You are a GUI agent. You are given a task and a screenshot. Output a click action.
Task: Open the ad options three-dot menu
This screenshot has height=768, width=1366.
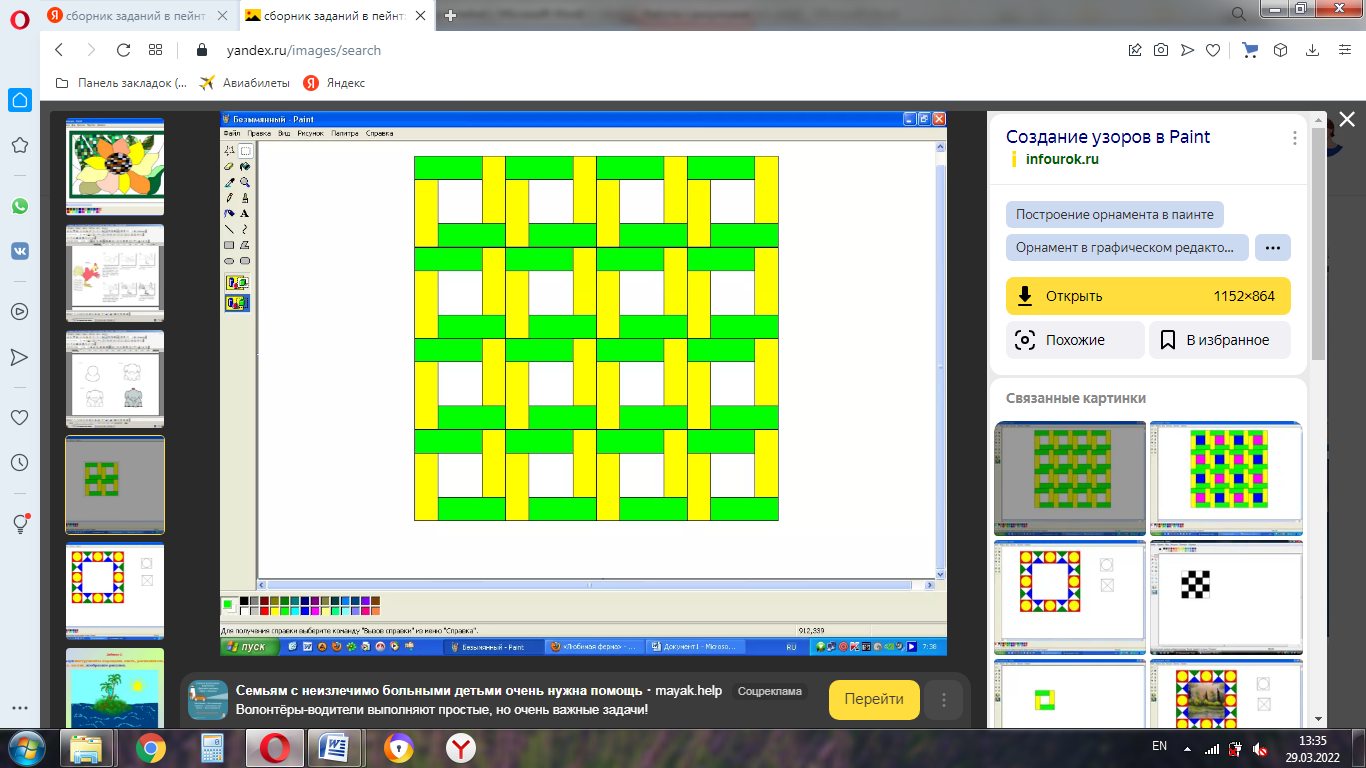click(943, 700)
